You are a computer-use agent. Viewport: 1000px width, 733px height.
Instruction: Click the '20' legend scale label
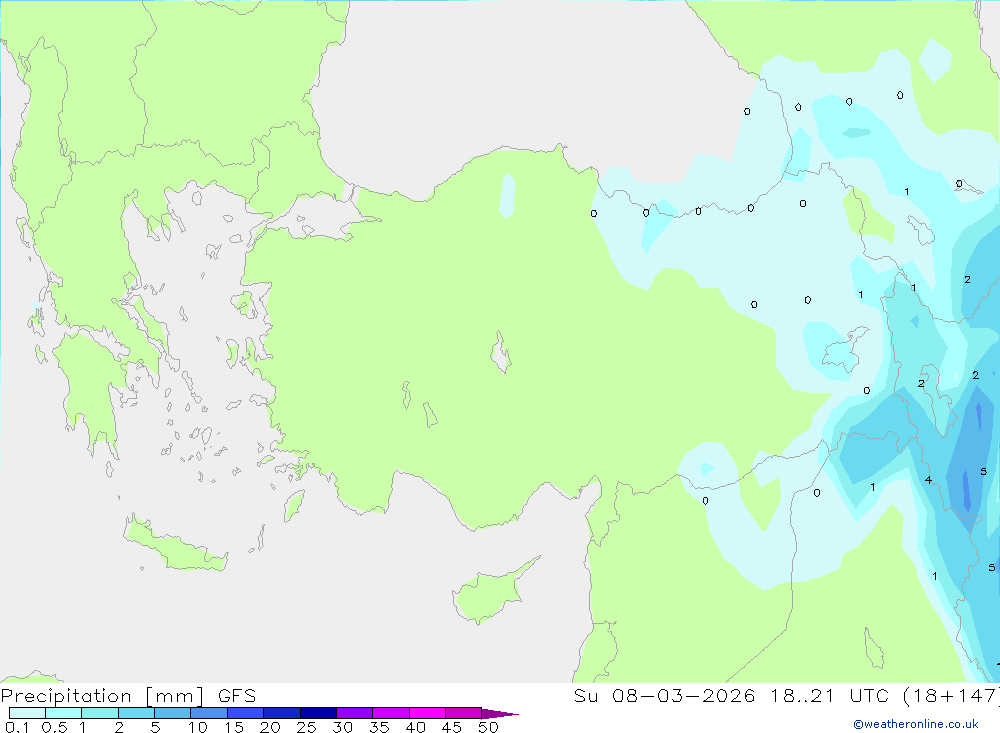[x=270, y=727]
